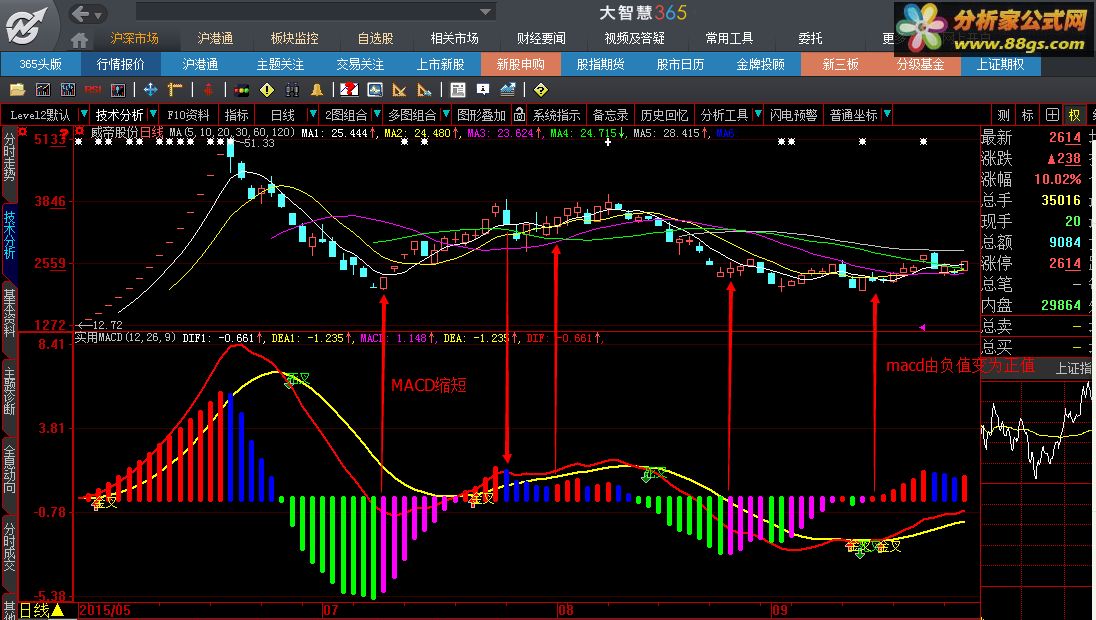Switch to the 股指期货 tab

click(x=600, y=64)
